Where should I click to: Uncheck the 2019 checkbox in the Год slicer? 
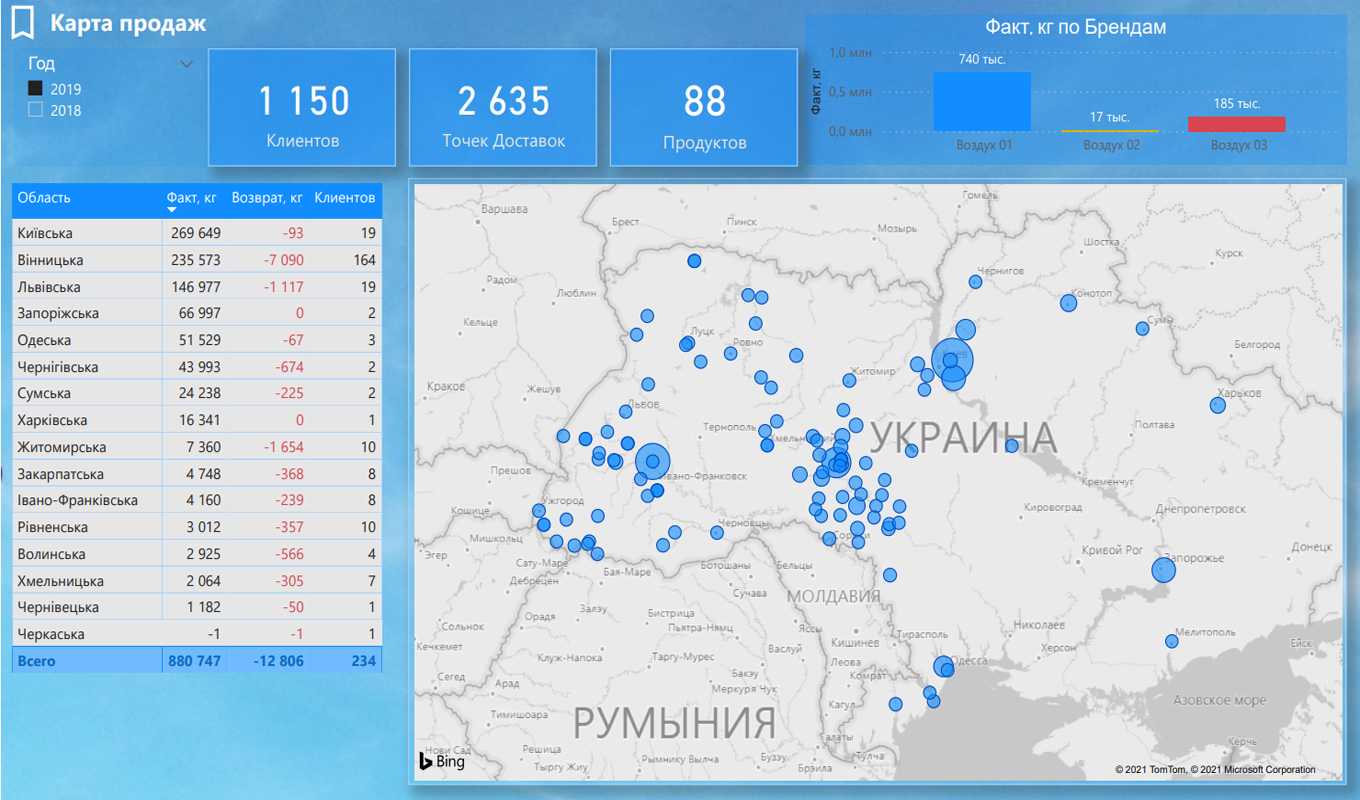34,88
